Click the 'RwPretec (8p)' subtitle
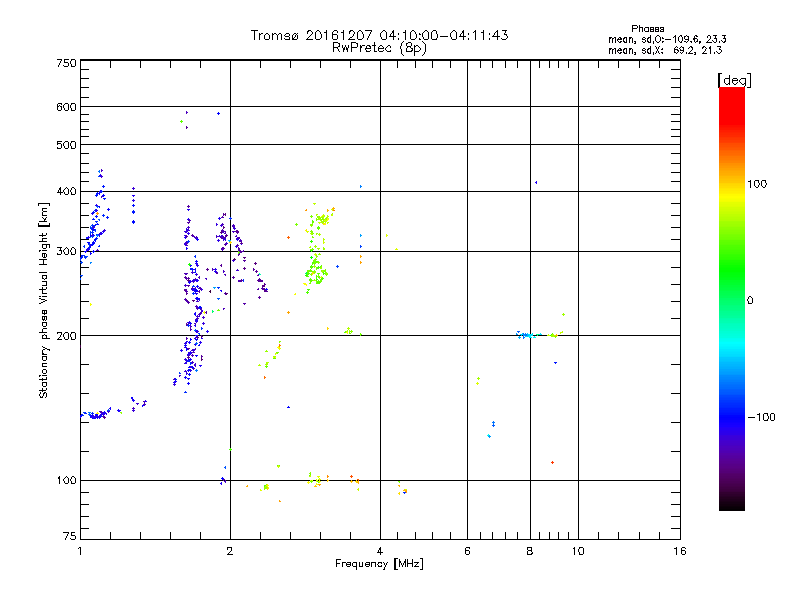Screen dimensions: 800x600 [379, 48]
